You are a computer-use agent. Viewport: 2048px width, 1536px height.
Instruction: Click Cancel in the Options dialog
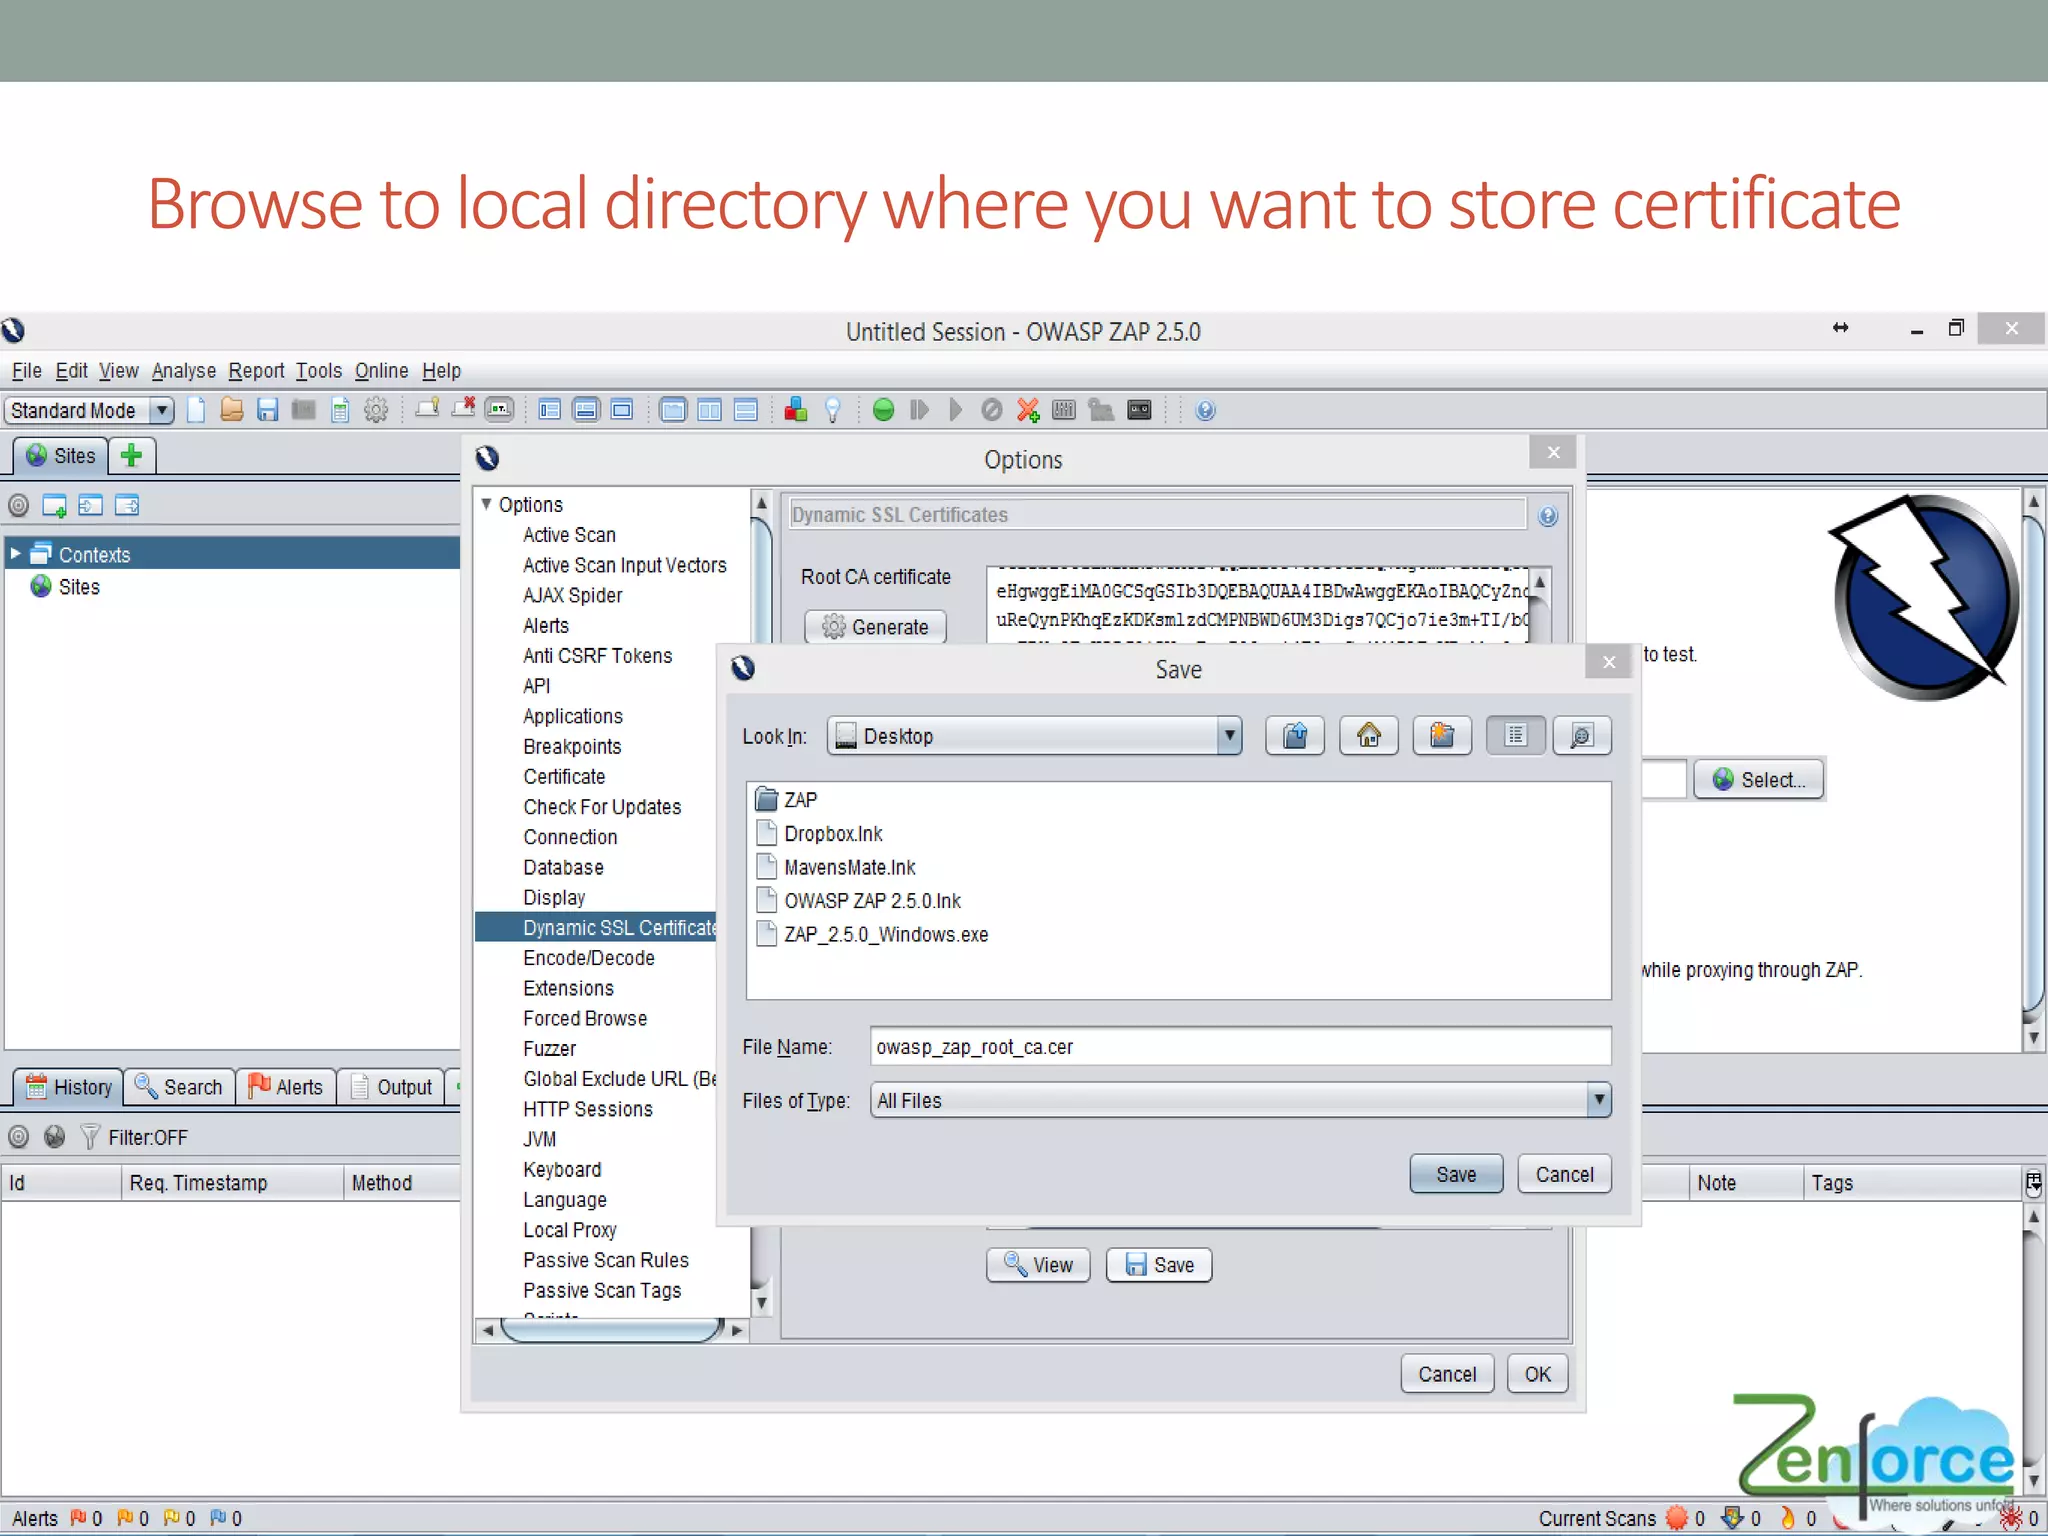[1447, 1374]
